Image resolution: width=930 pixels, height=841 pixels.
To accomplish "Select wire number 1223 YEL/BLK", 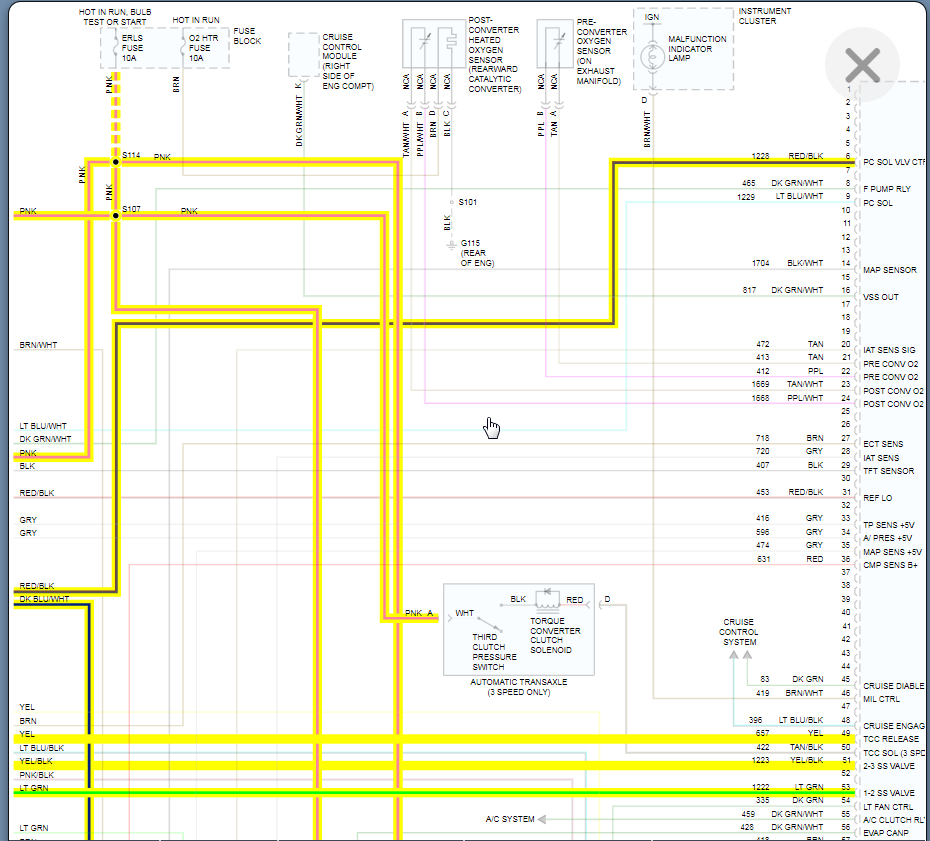I will (787, 760).
